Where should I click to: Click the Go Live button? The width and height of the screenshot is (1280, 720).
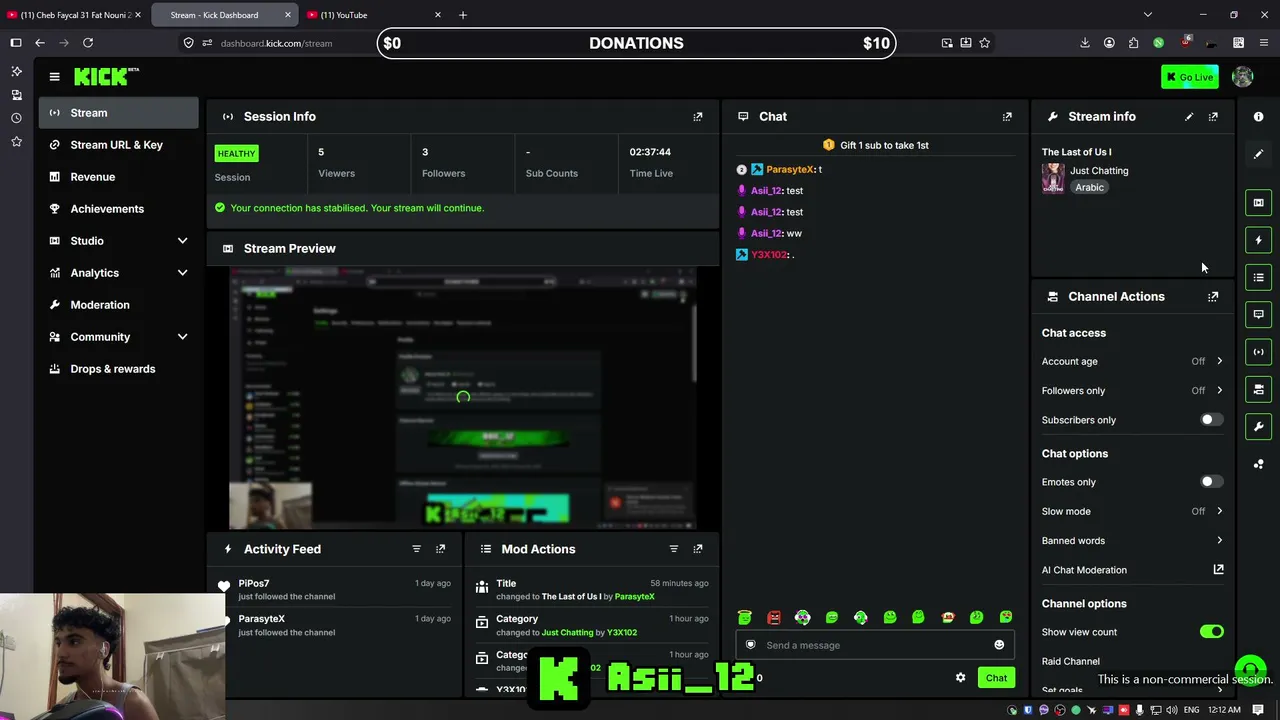point(1190,77)
